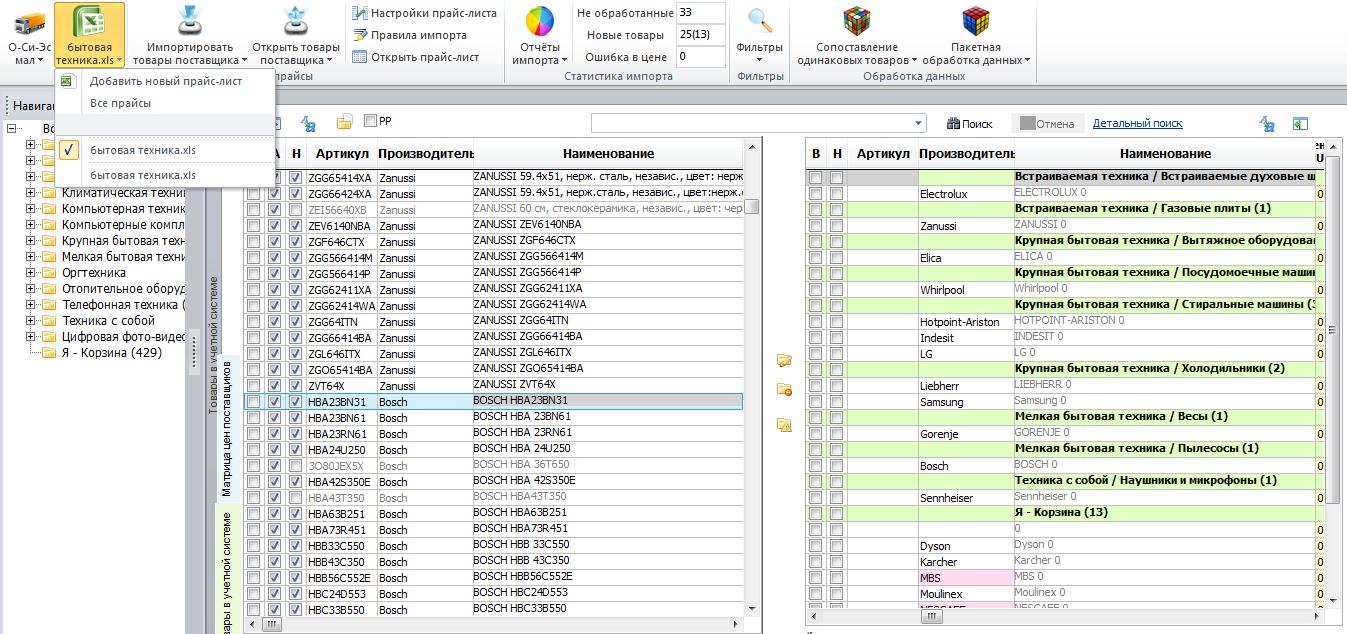Screen dimensions: 1347x634
Task: Choose Добавить новый прайс-лист menu item
Action: coord(166,81)
